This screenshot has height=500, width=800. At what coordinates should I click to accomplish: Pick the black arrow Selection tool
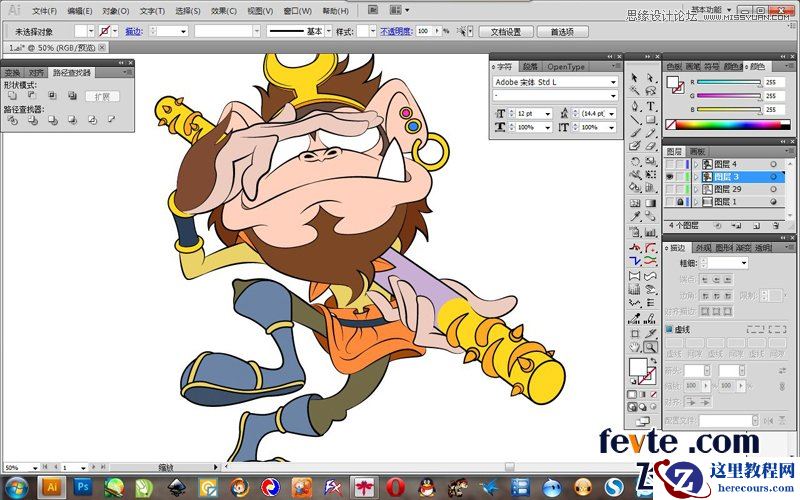(x=635, y=76)
